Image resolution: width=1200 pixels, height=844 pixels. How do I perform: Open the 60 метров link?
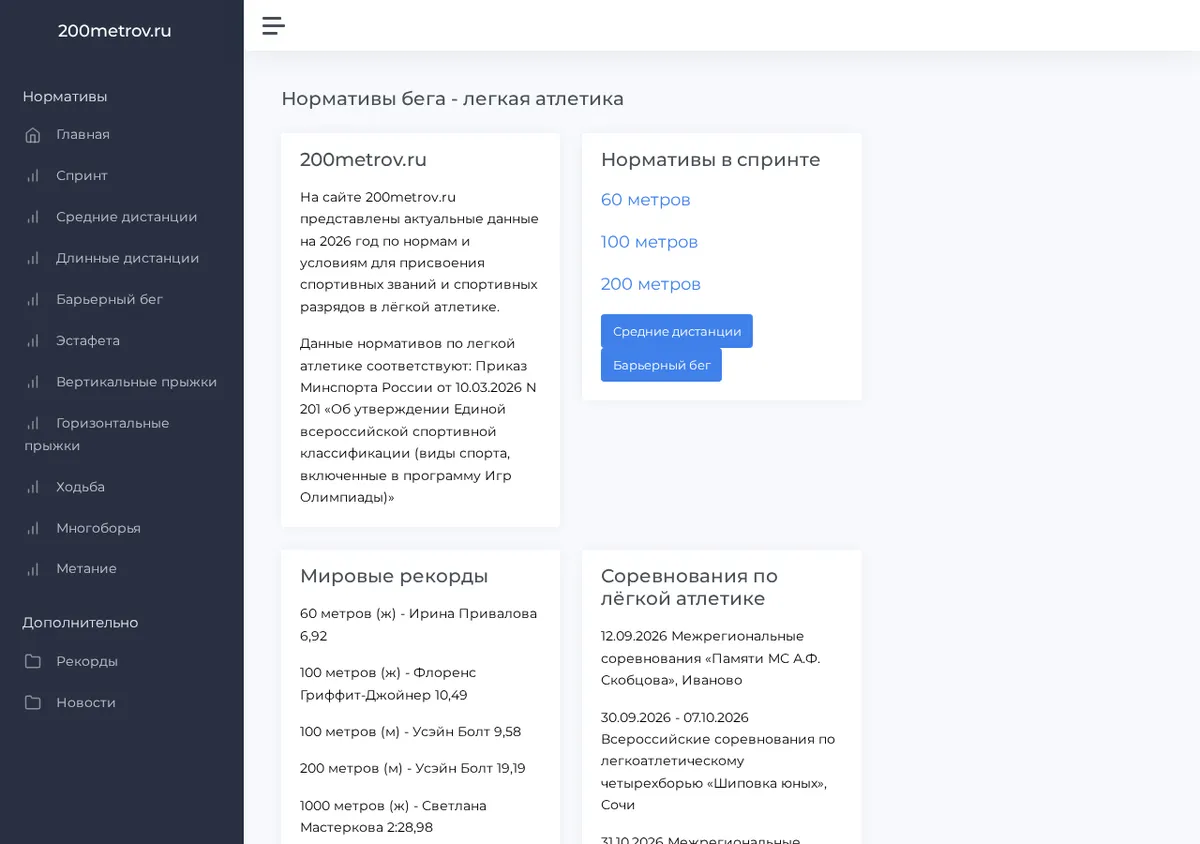click(645, 200)
